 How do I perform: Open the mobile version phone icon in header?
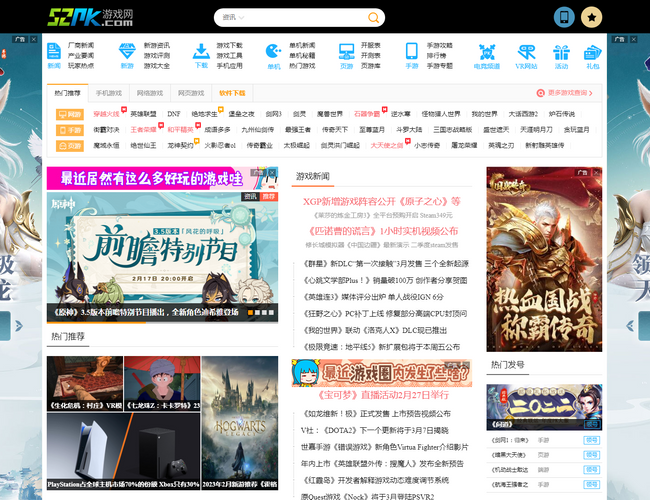click(x=564, y=17)
